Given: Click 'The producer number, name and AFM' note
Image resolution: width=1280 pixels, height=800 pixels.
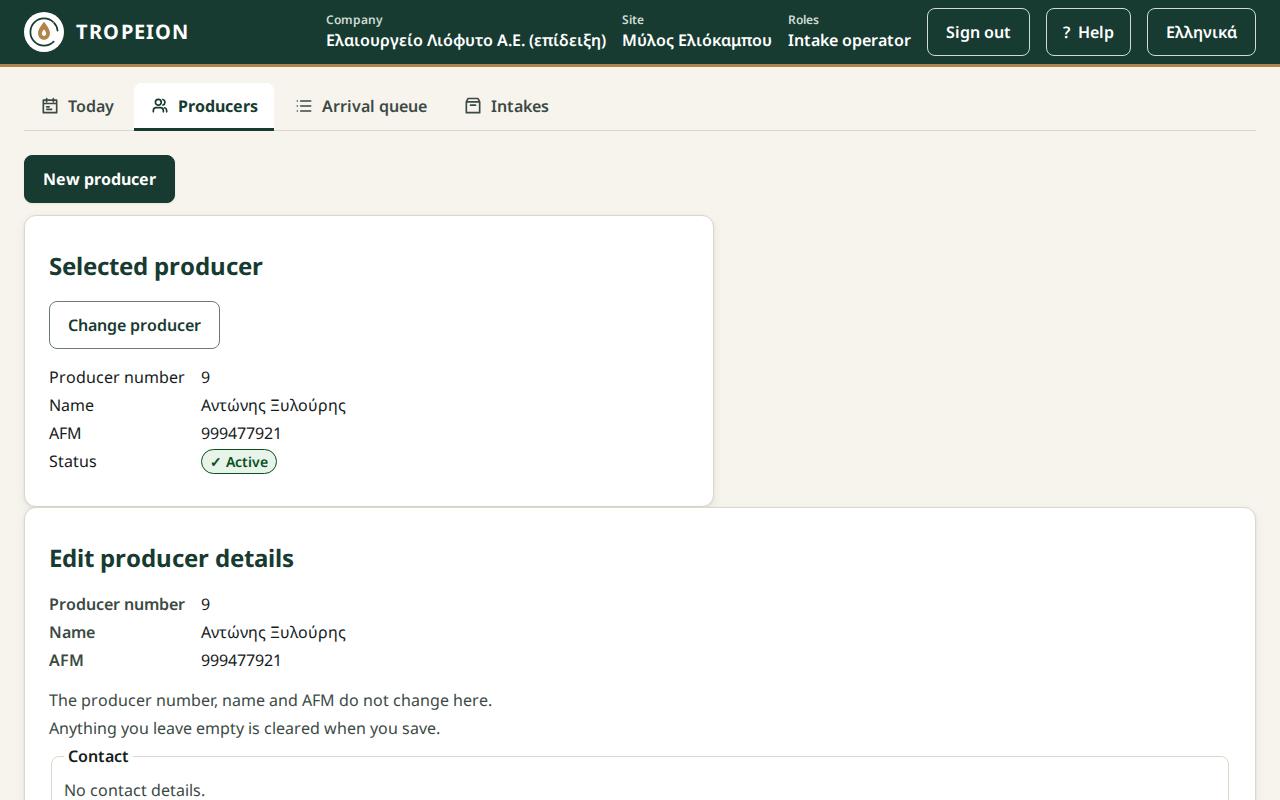Looking at the screenshot, I should coord(270,700).
